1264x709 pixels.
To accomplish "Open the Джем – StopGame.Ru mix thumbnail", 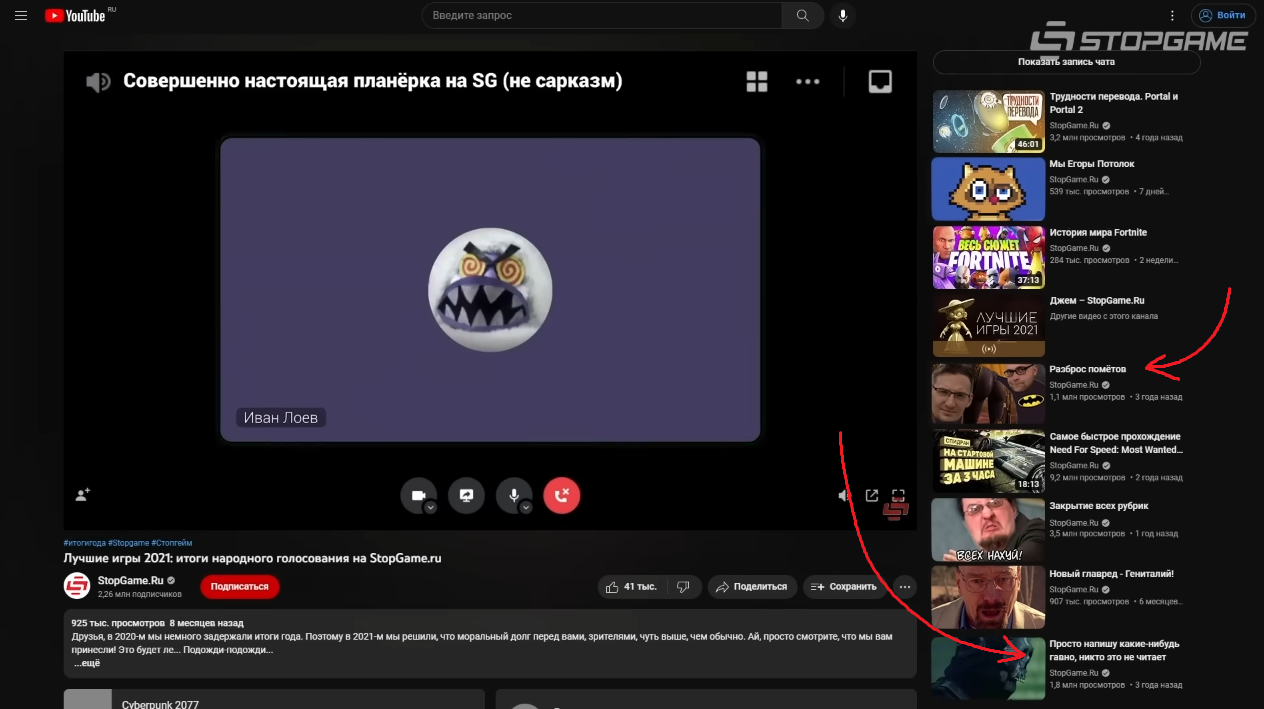I will pyautogui.click(x=988, y=325).
